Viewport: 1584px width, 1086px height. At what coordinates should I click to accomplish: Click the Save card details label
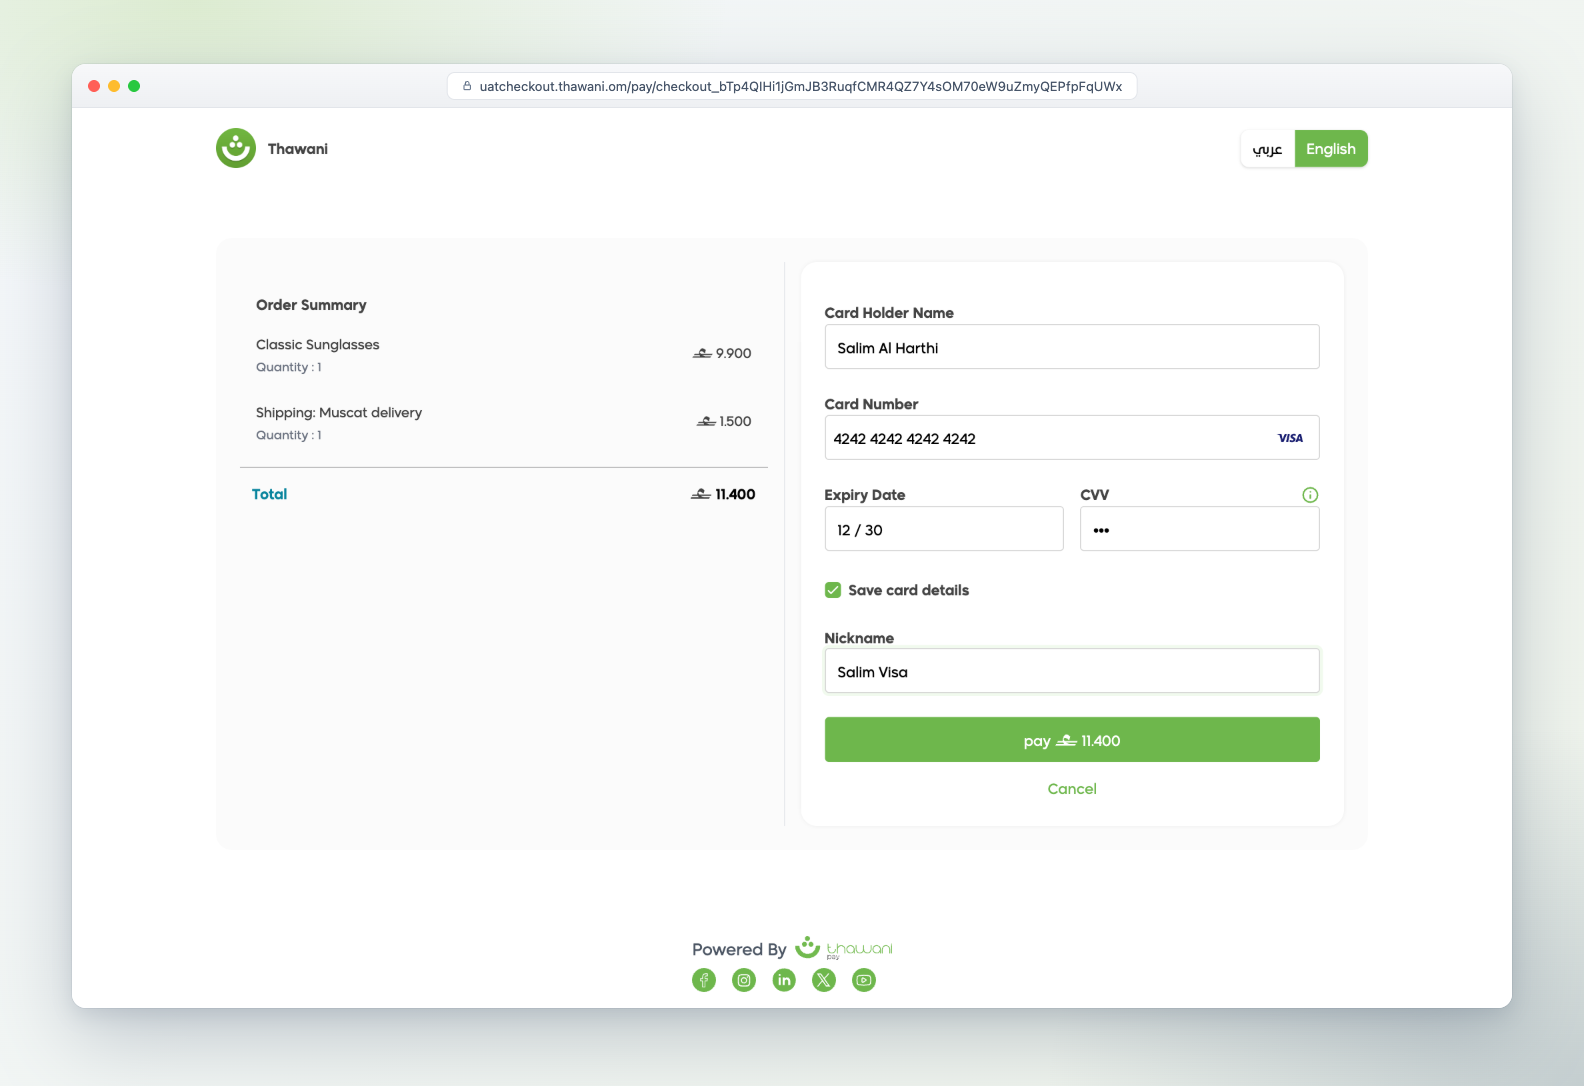click(909, 590)
